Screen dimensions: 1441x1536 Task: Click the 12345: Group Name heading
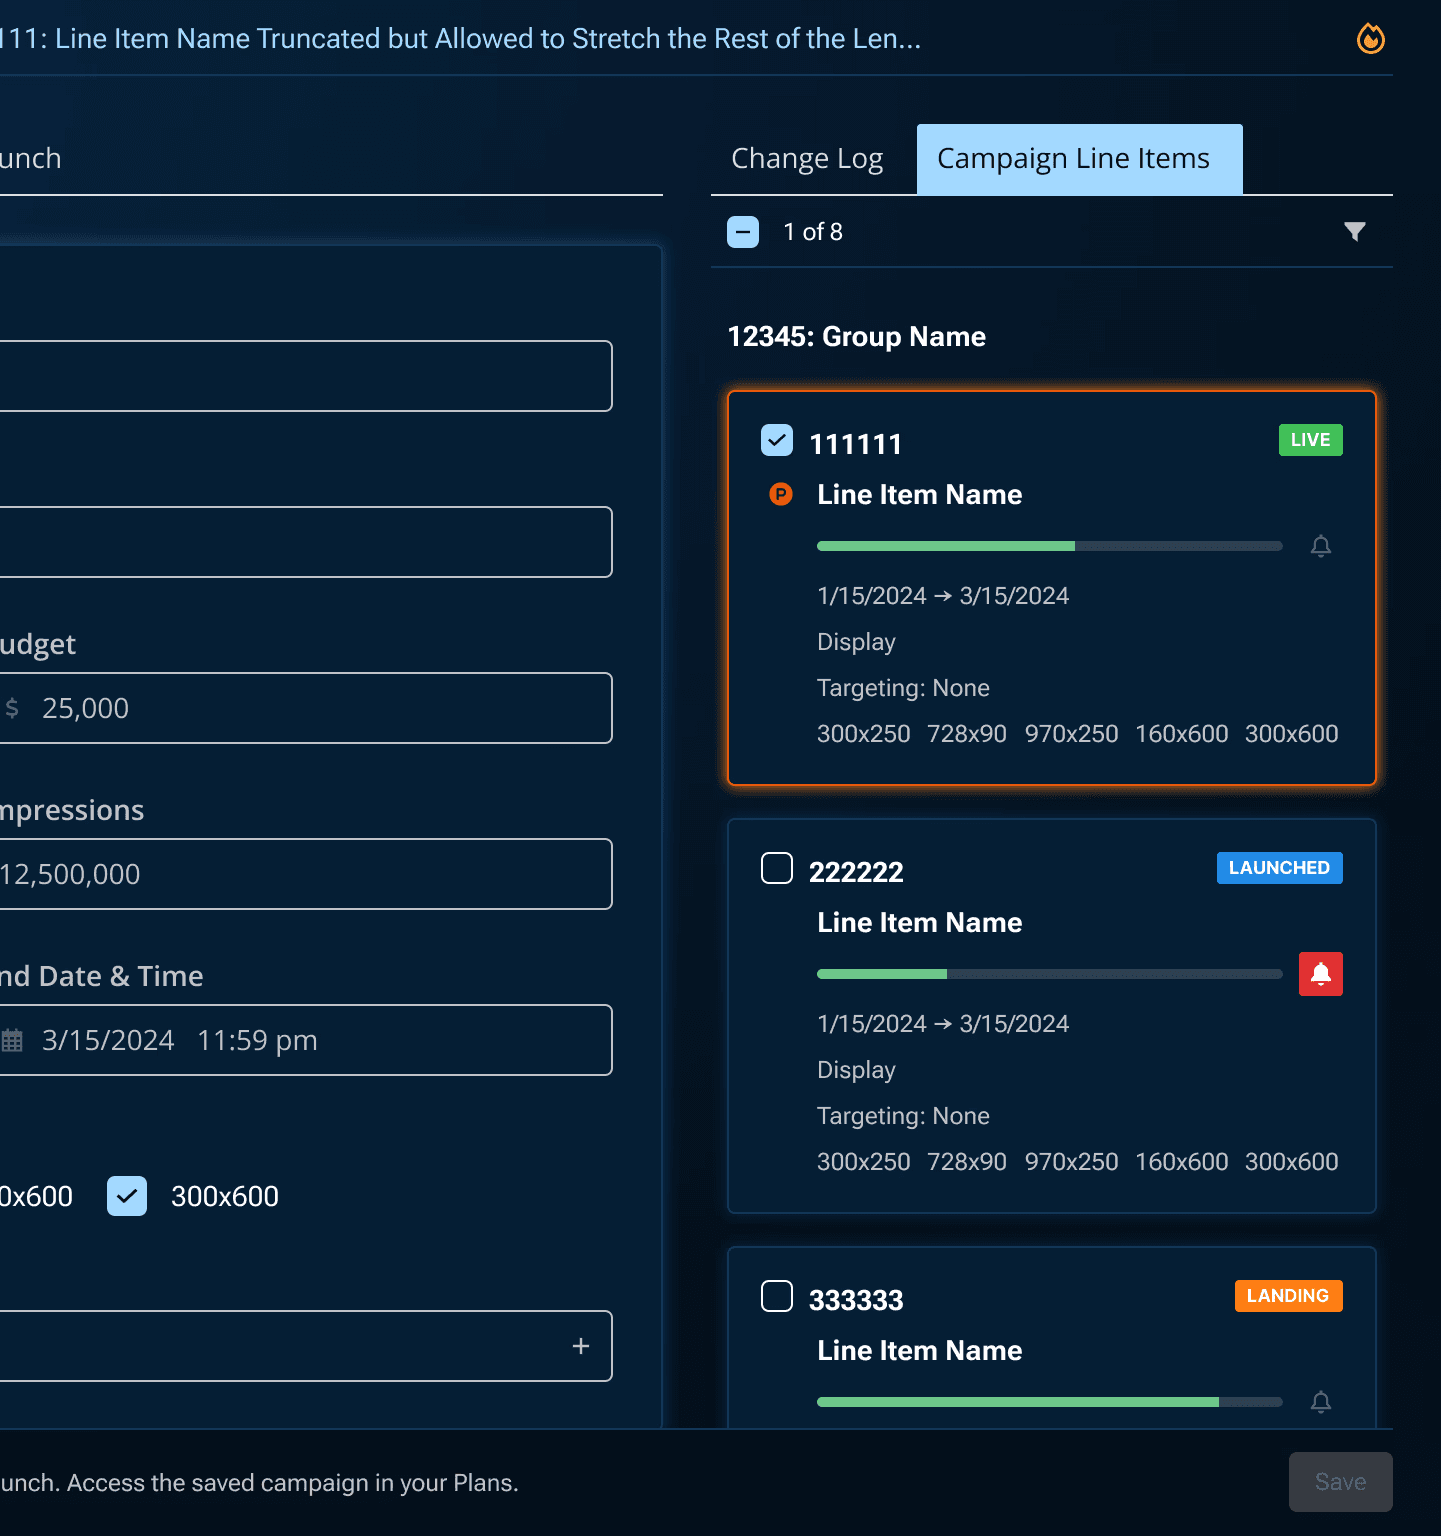pyautogui.click(x=857, y=337)
